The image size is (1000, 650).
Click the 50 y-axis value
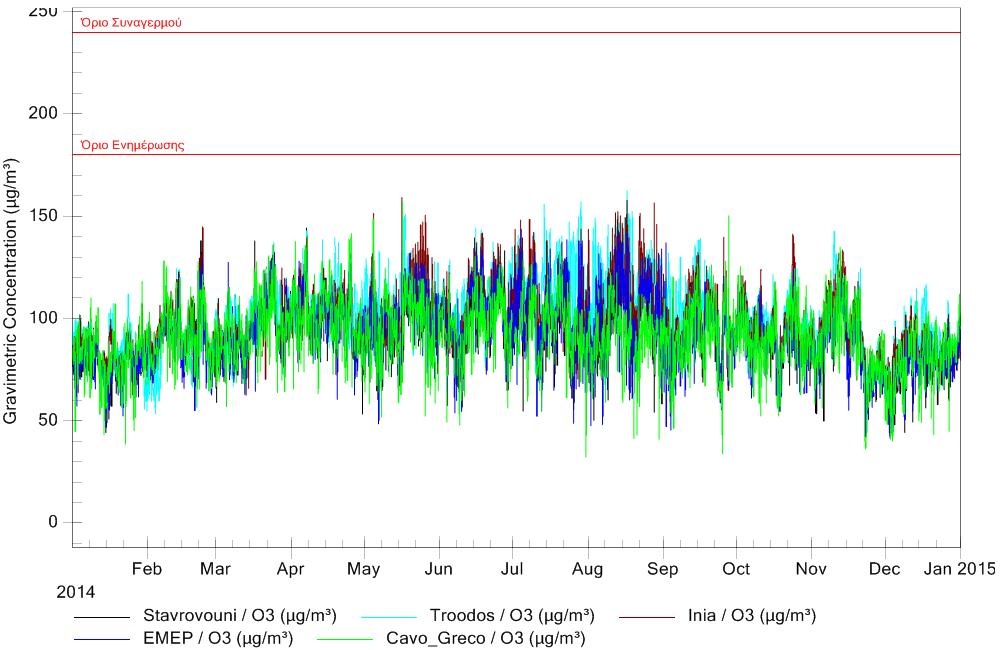(48, 420)
